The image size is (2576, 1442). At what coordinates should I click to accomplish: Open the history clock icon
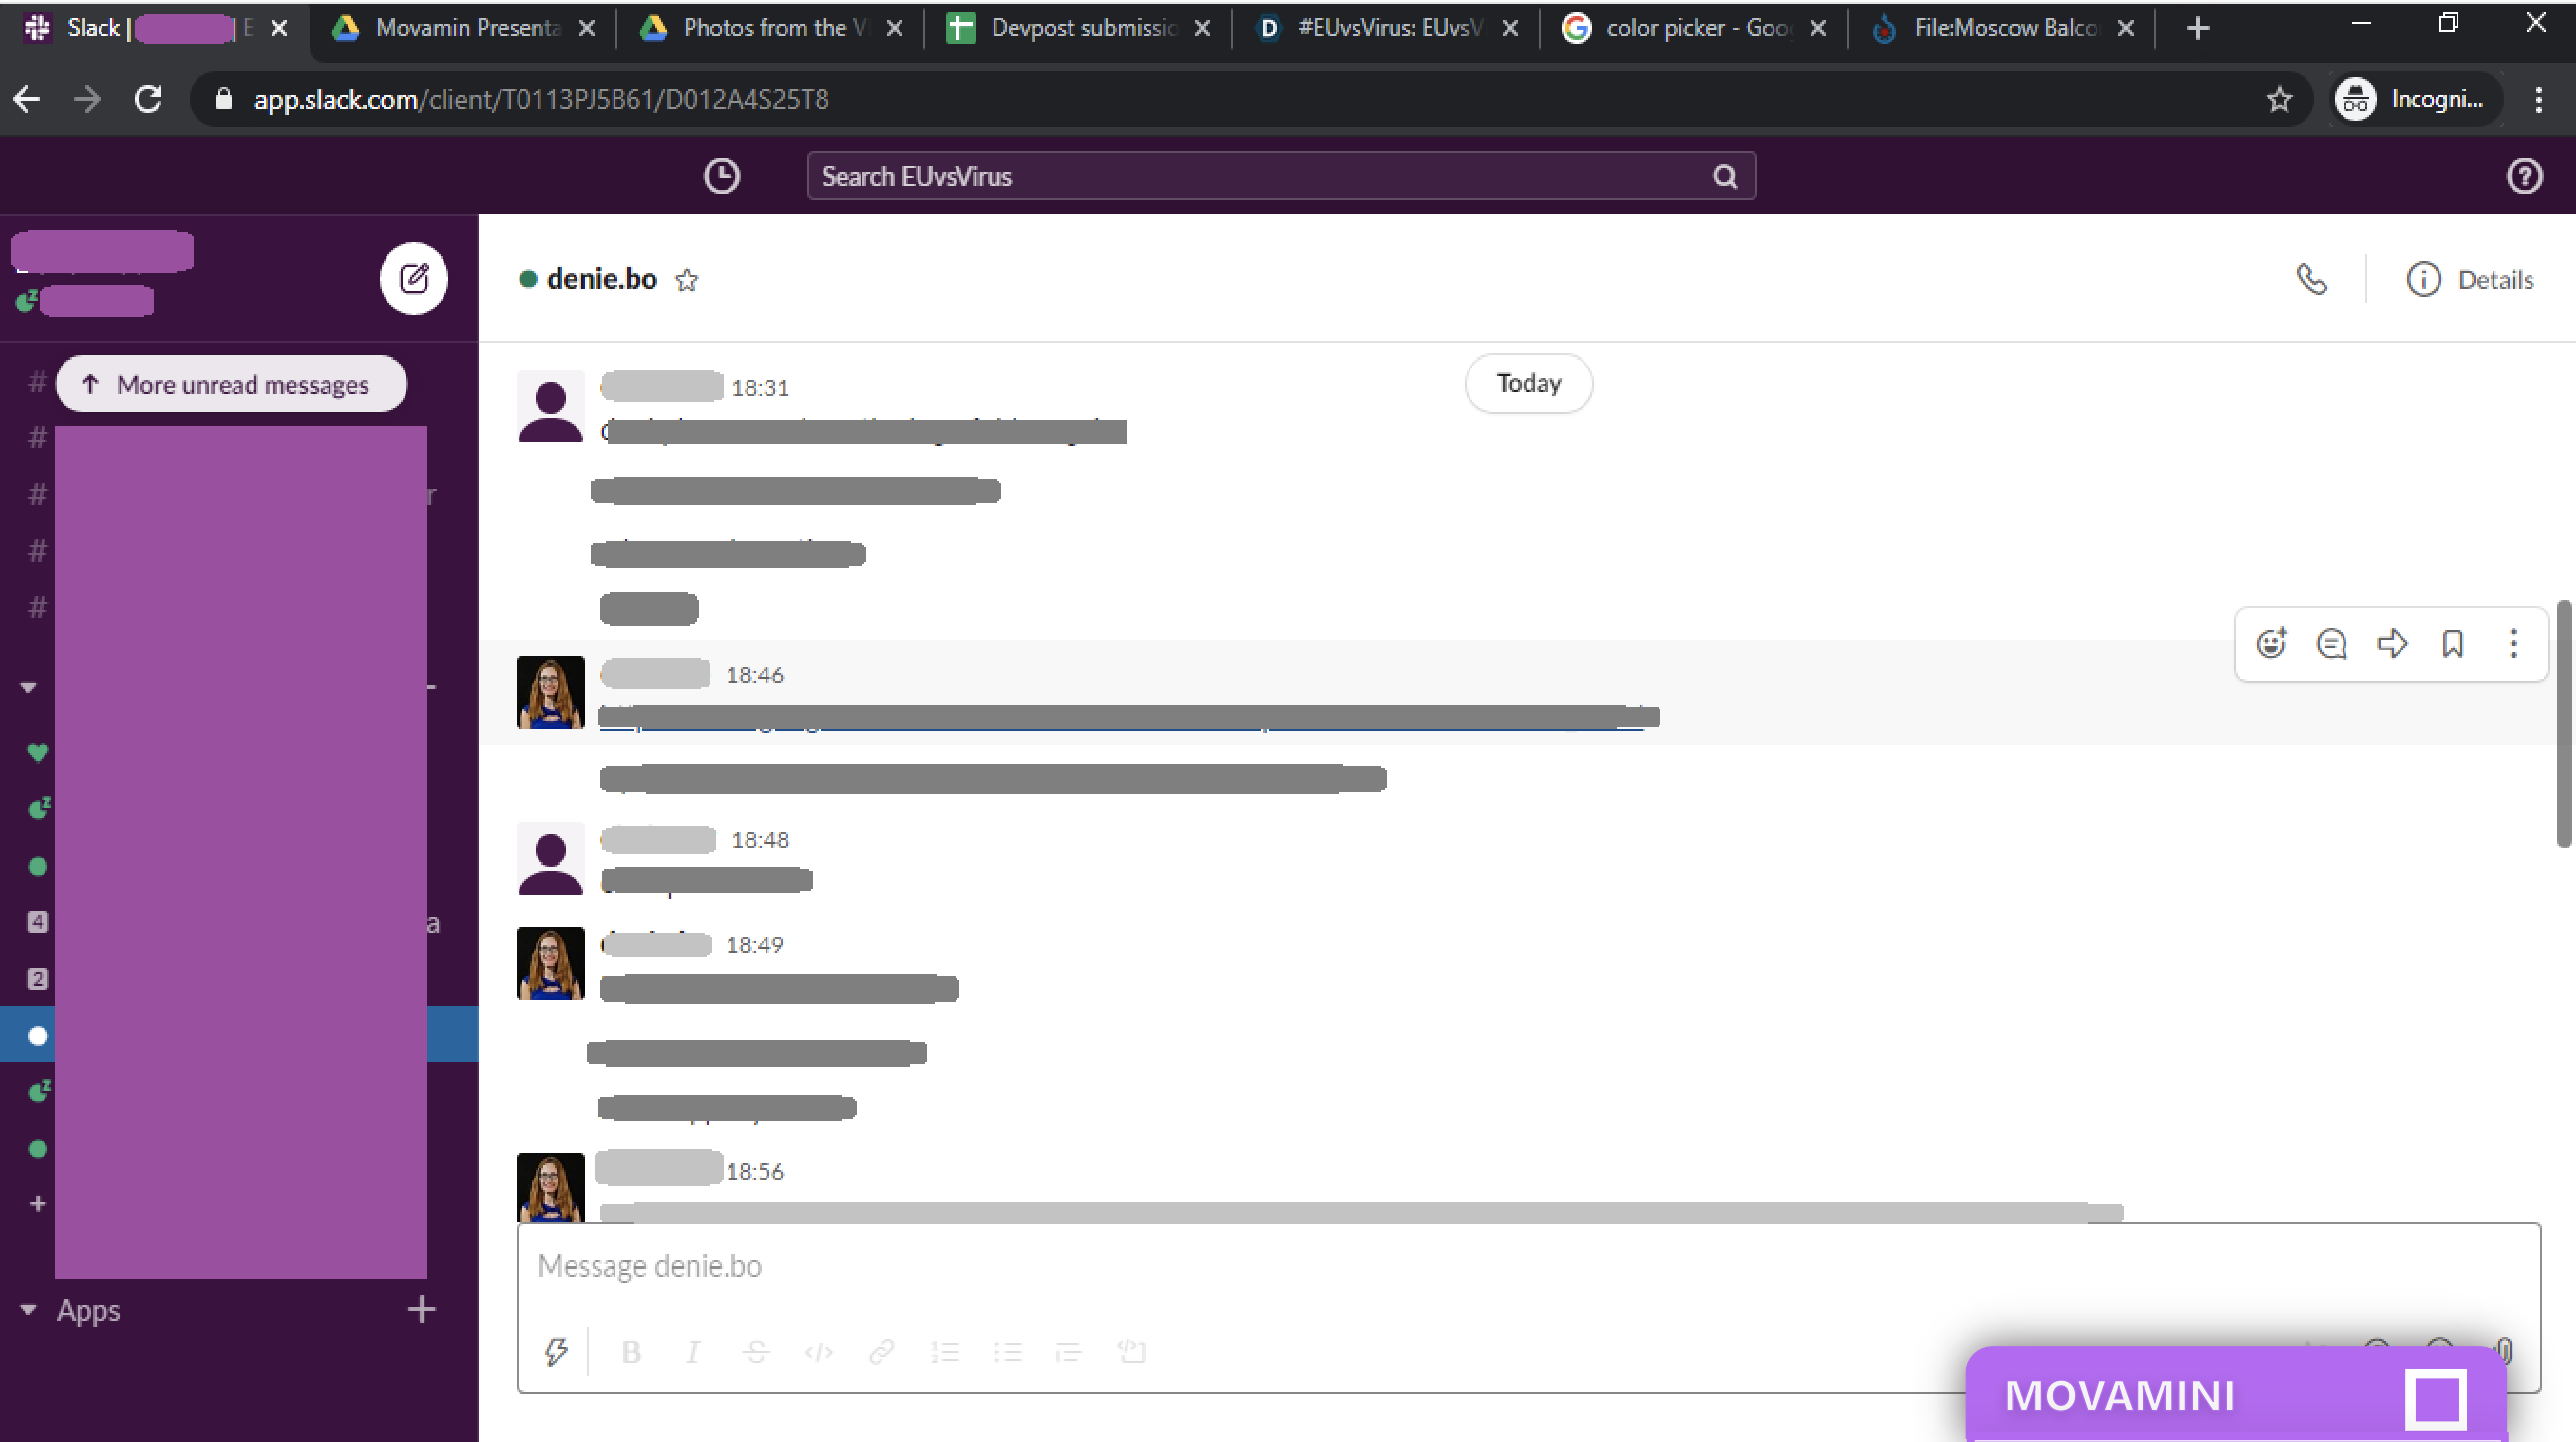pos(721,176)
